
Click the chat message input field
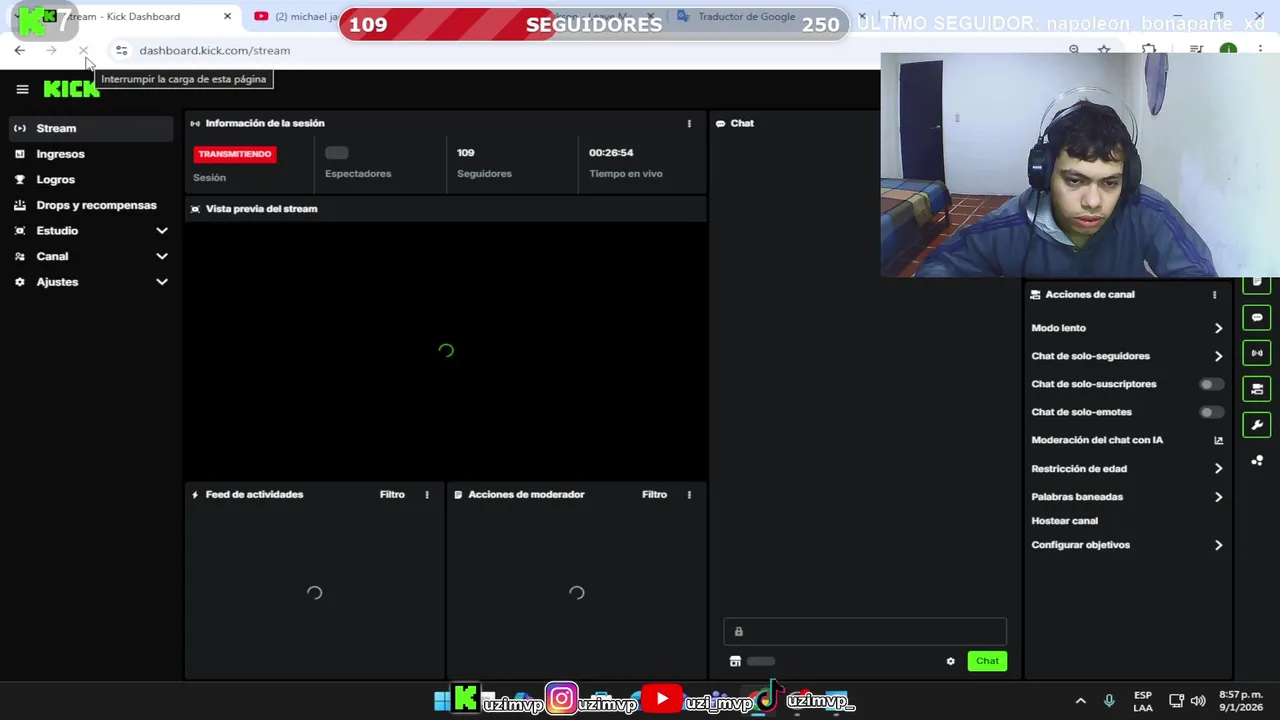[x=865, y=631]
